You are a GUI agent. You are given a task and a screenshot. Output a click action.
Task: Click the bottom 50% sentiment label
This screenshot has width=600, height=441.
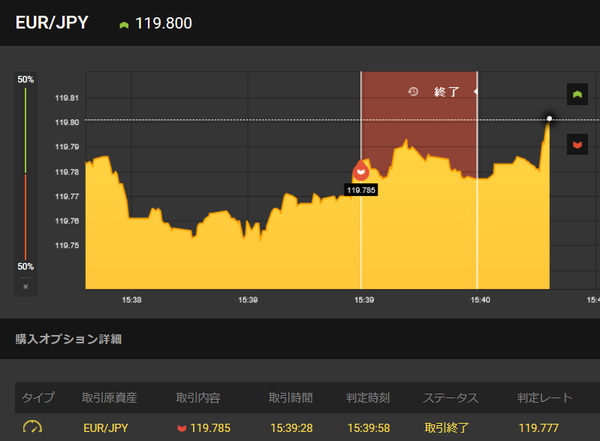(26, 266)
